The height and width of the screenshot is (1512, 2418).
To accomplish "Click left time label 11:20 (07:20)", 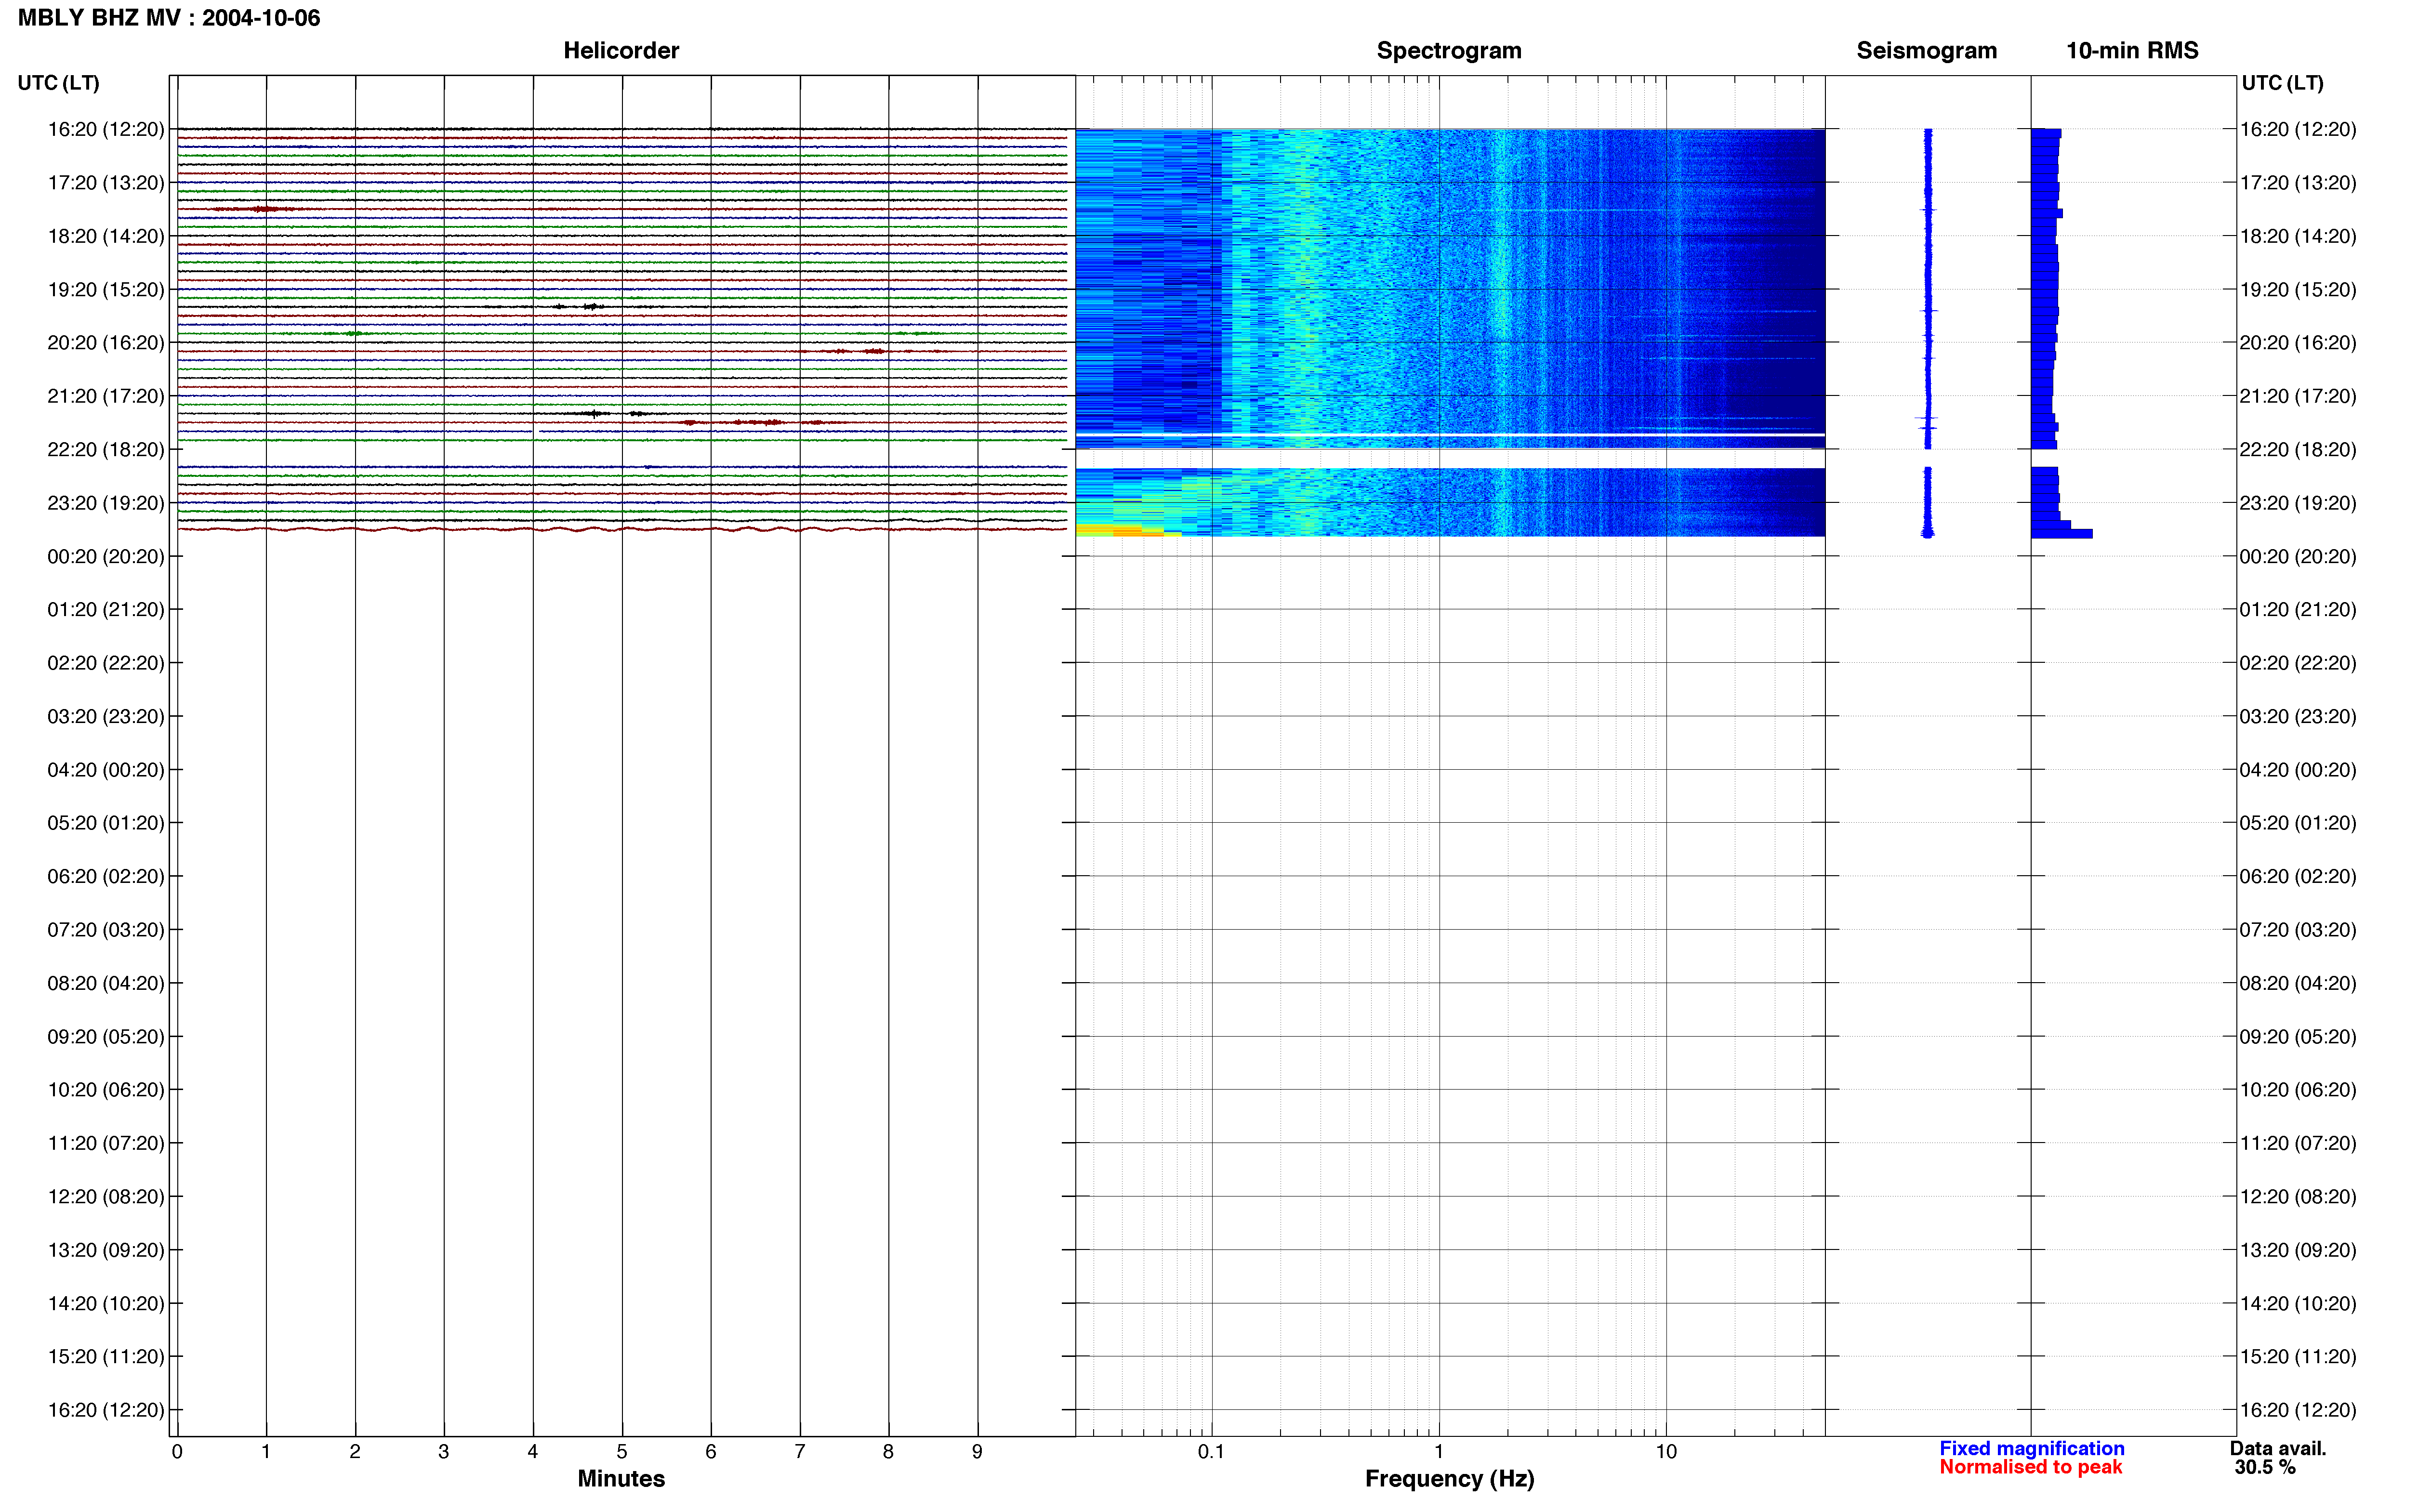I will click(106, 1143).
